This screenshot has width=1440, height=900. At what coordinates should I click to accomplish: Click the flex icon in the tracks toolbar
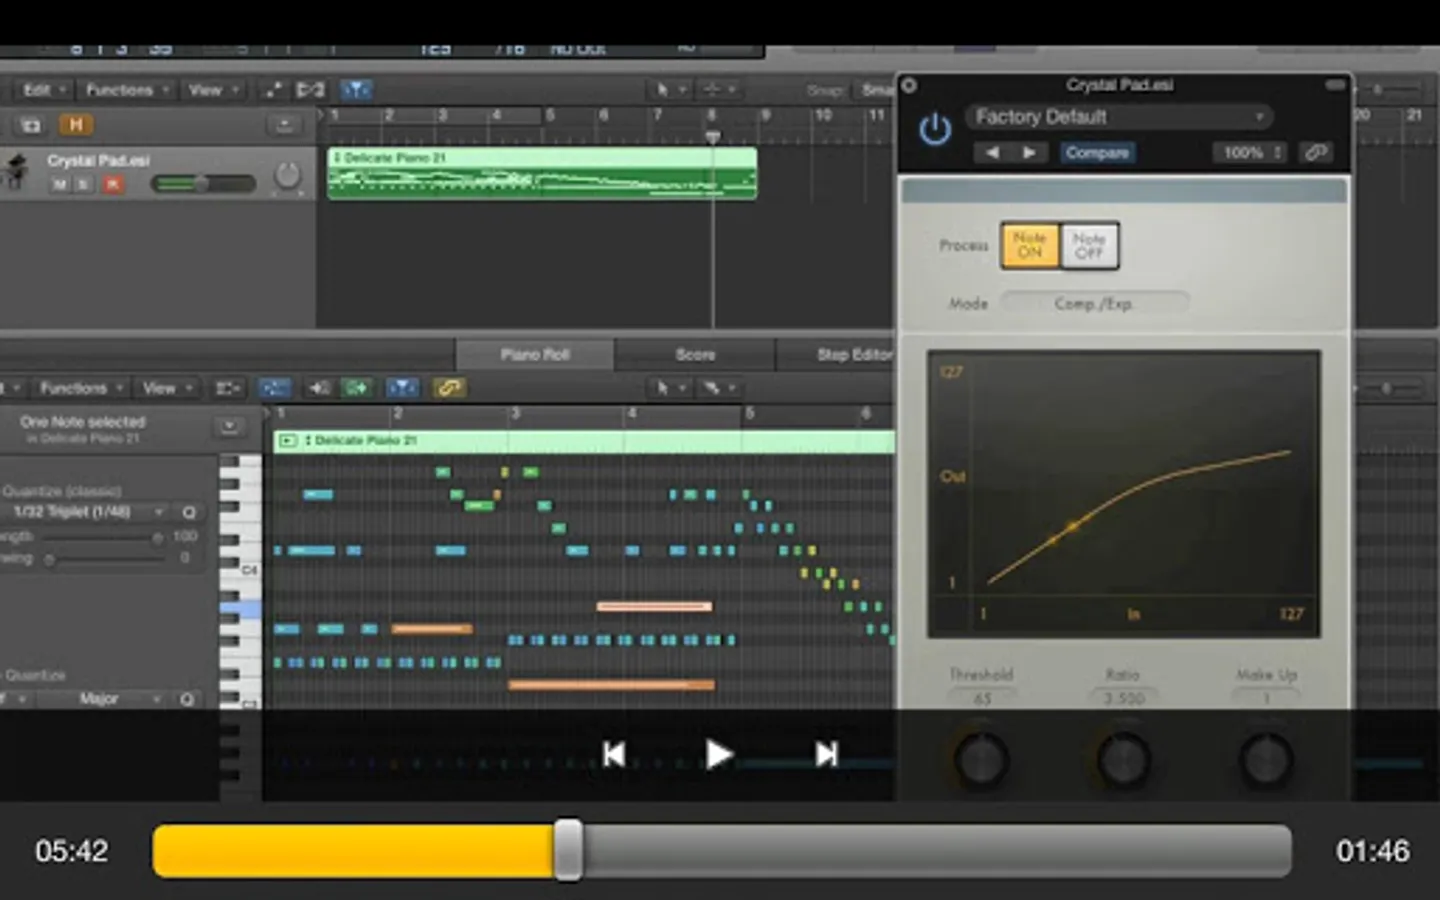(x=310, y=90)
